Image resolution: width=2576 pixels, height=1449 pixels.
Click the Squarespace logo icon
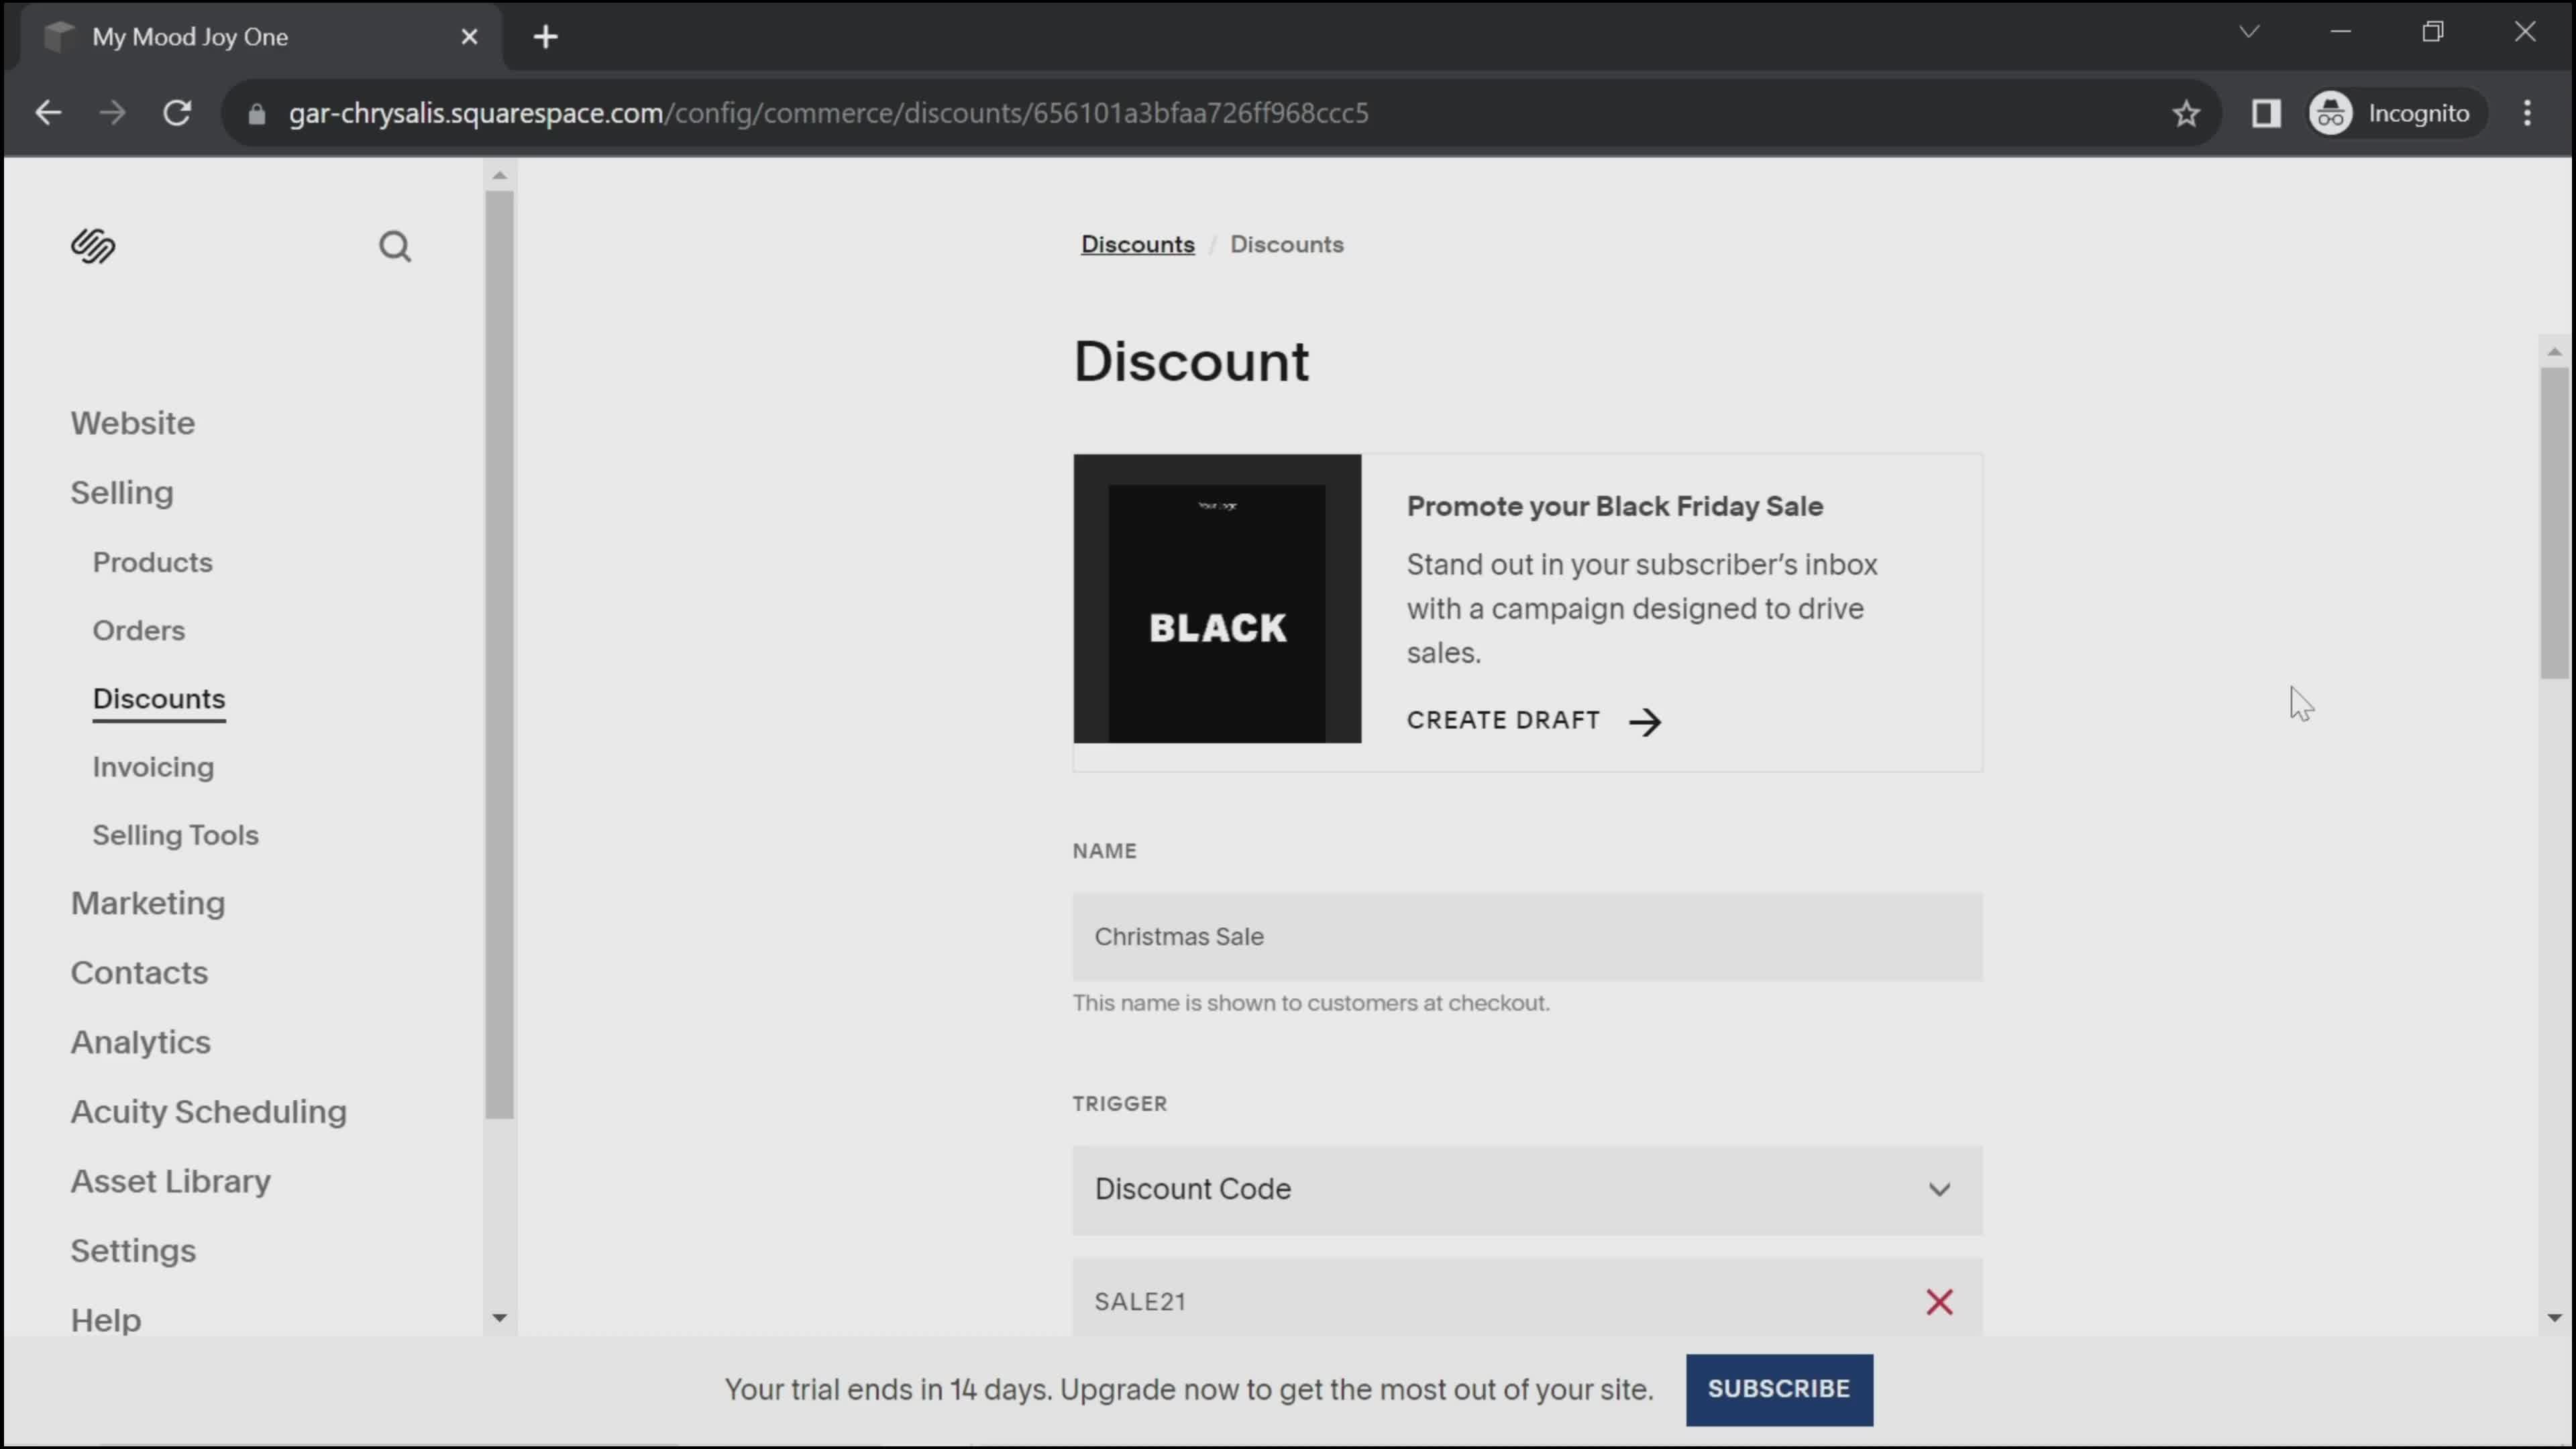point(92,248)
